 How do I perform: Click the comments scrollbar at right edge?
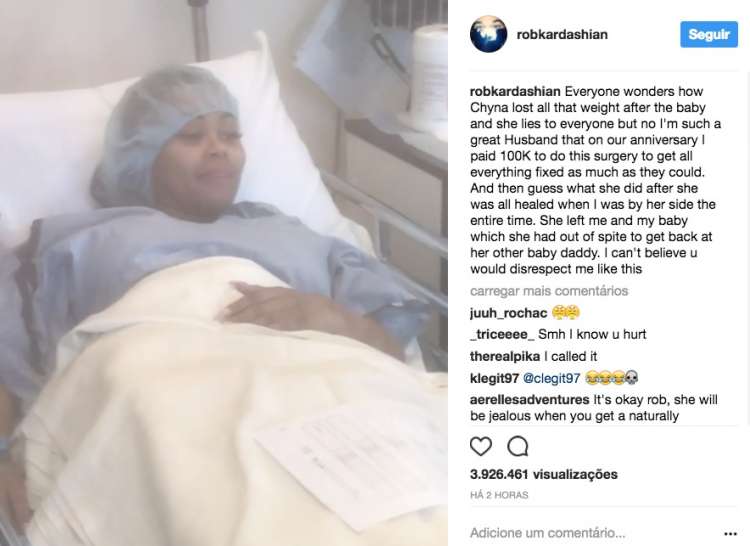point(748,249)
